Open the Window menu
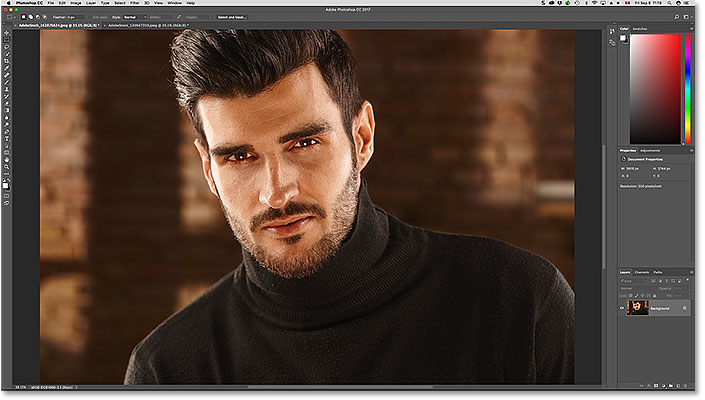Viewport: 705px width, 400px height. (x=175, y=3)
